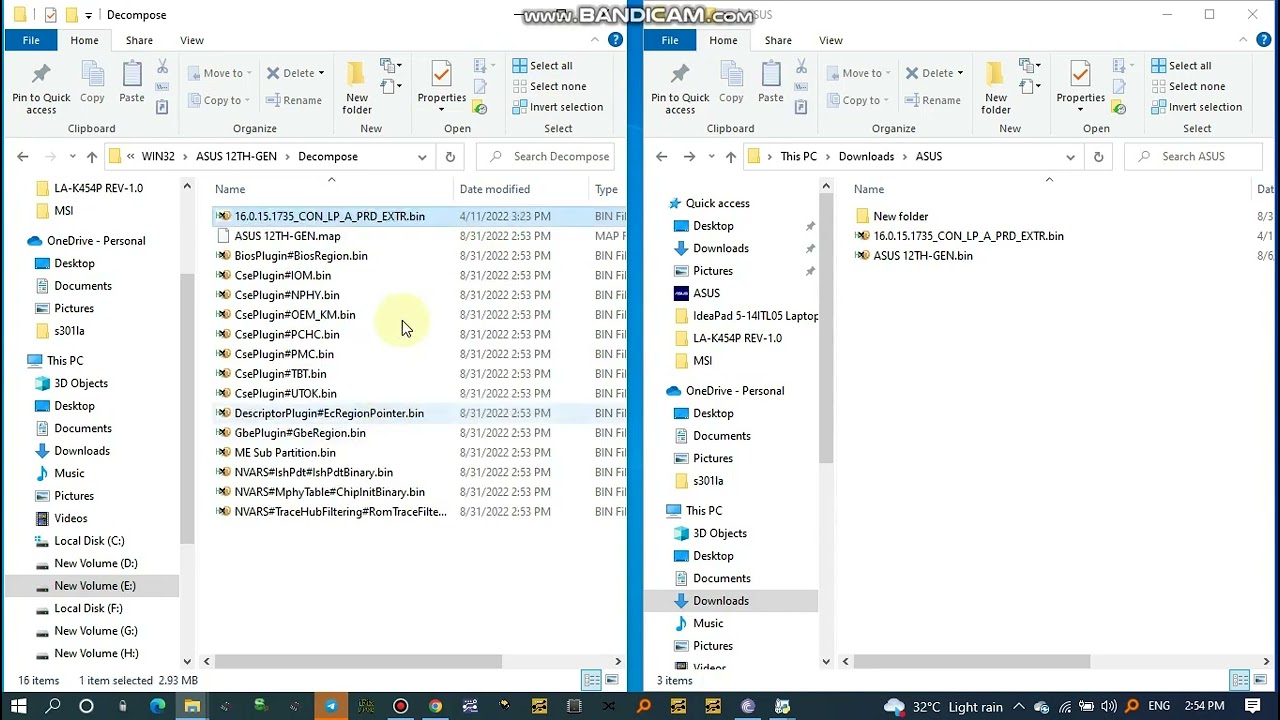Click Paste icon in Decompose window ribbon
This screenshot has height=720, width=1280.
[131, 83]
